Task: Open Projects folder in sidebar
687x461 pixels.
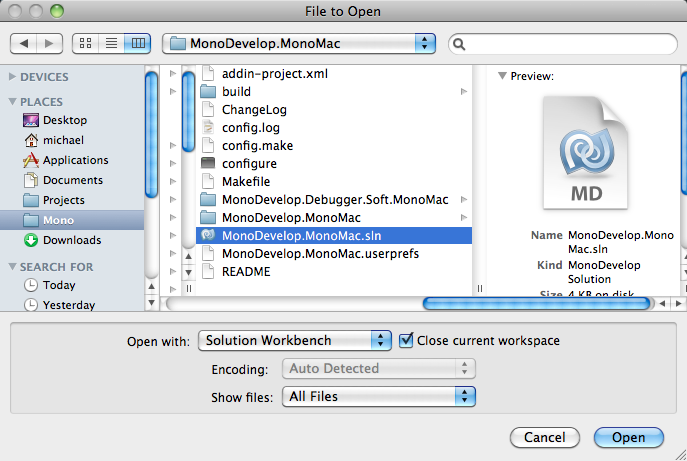Action: (x=72, y=200)
